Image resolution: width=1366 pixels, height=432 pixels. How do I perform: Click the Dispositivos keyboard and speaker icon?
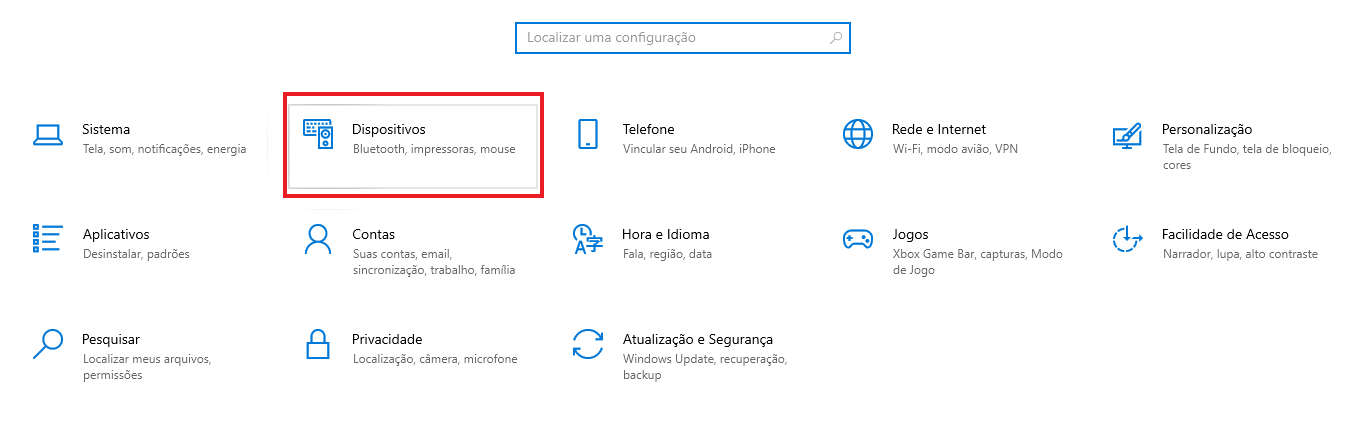click(318, 135)
